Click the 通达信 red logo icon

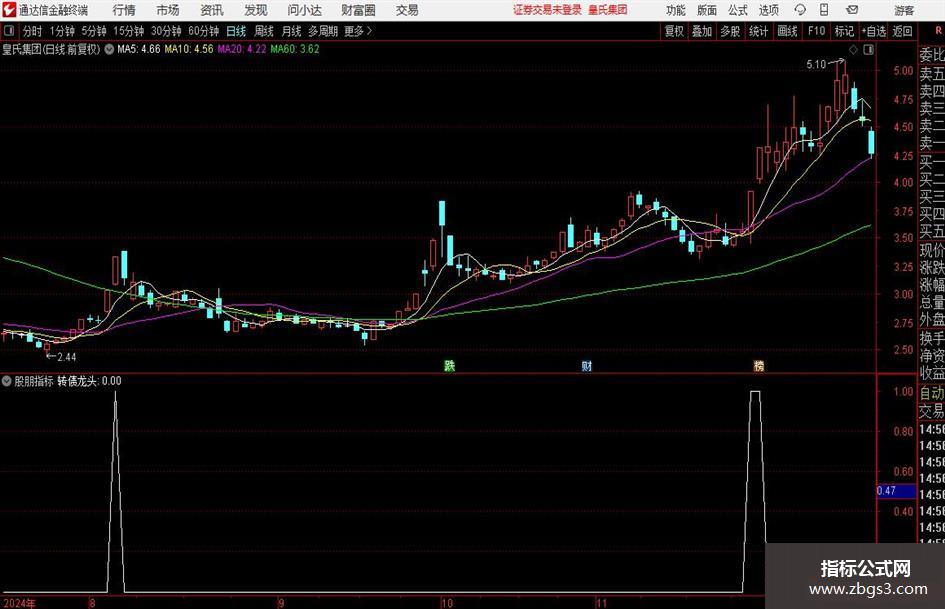9,10
